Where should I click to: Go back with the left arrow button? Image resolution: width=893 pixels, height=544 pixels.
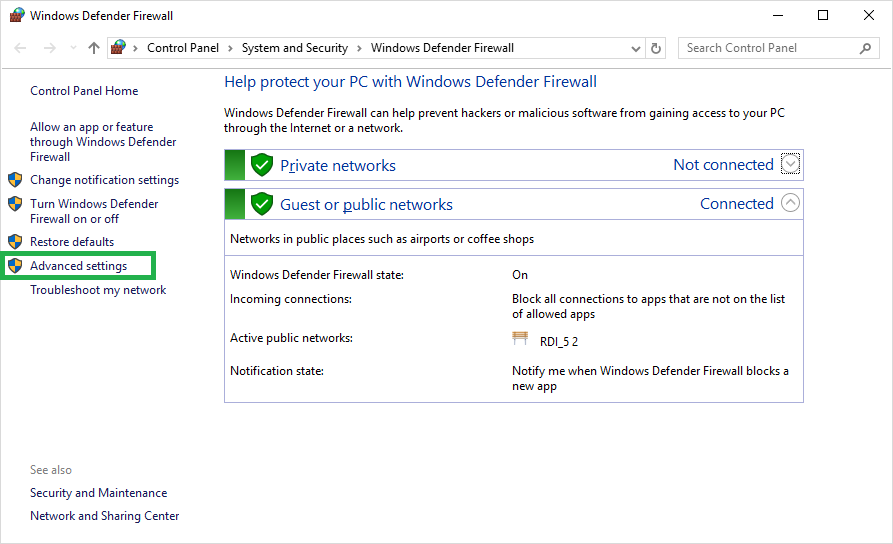21,48
